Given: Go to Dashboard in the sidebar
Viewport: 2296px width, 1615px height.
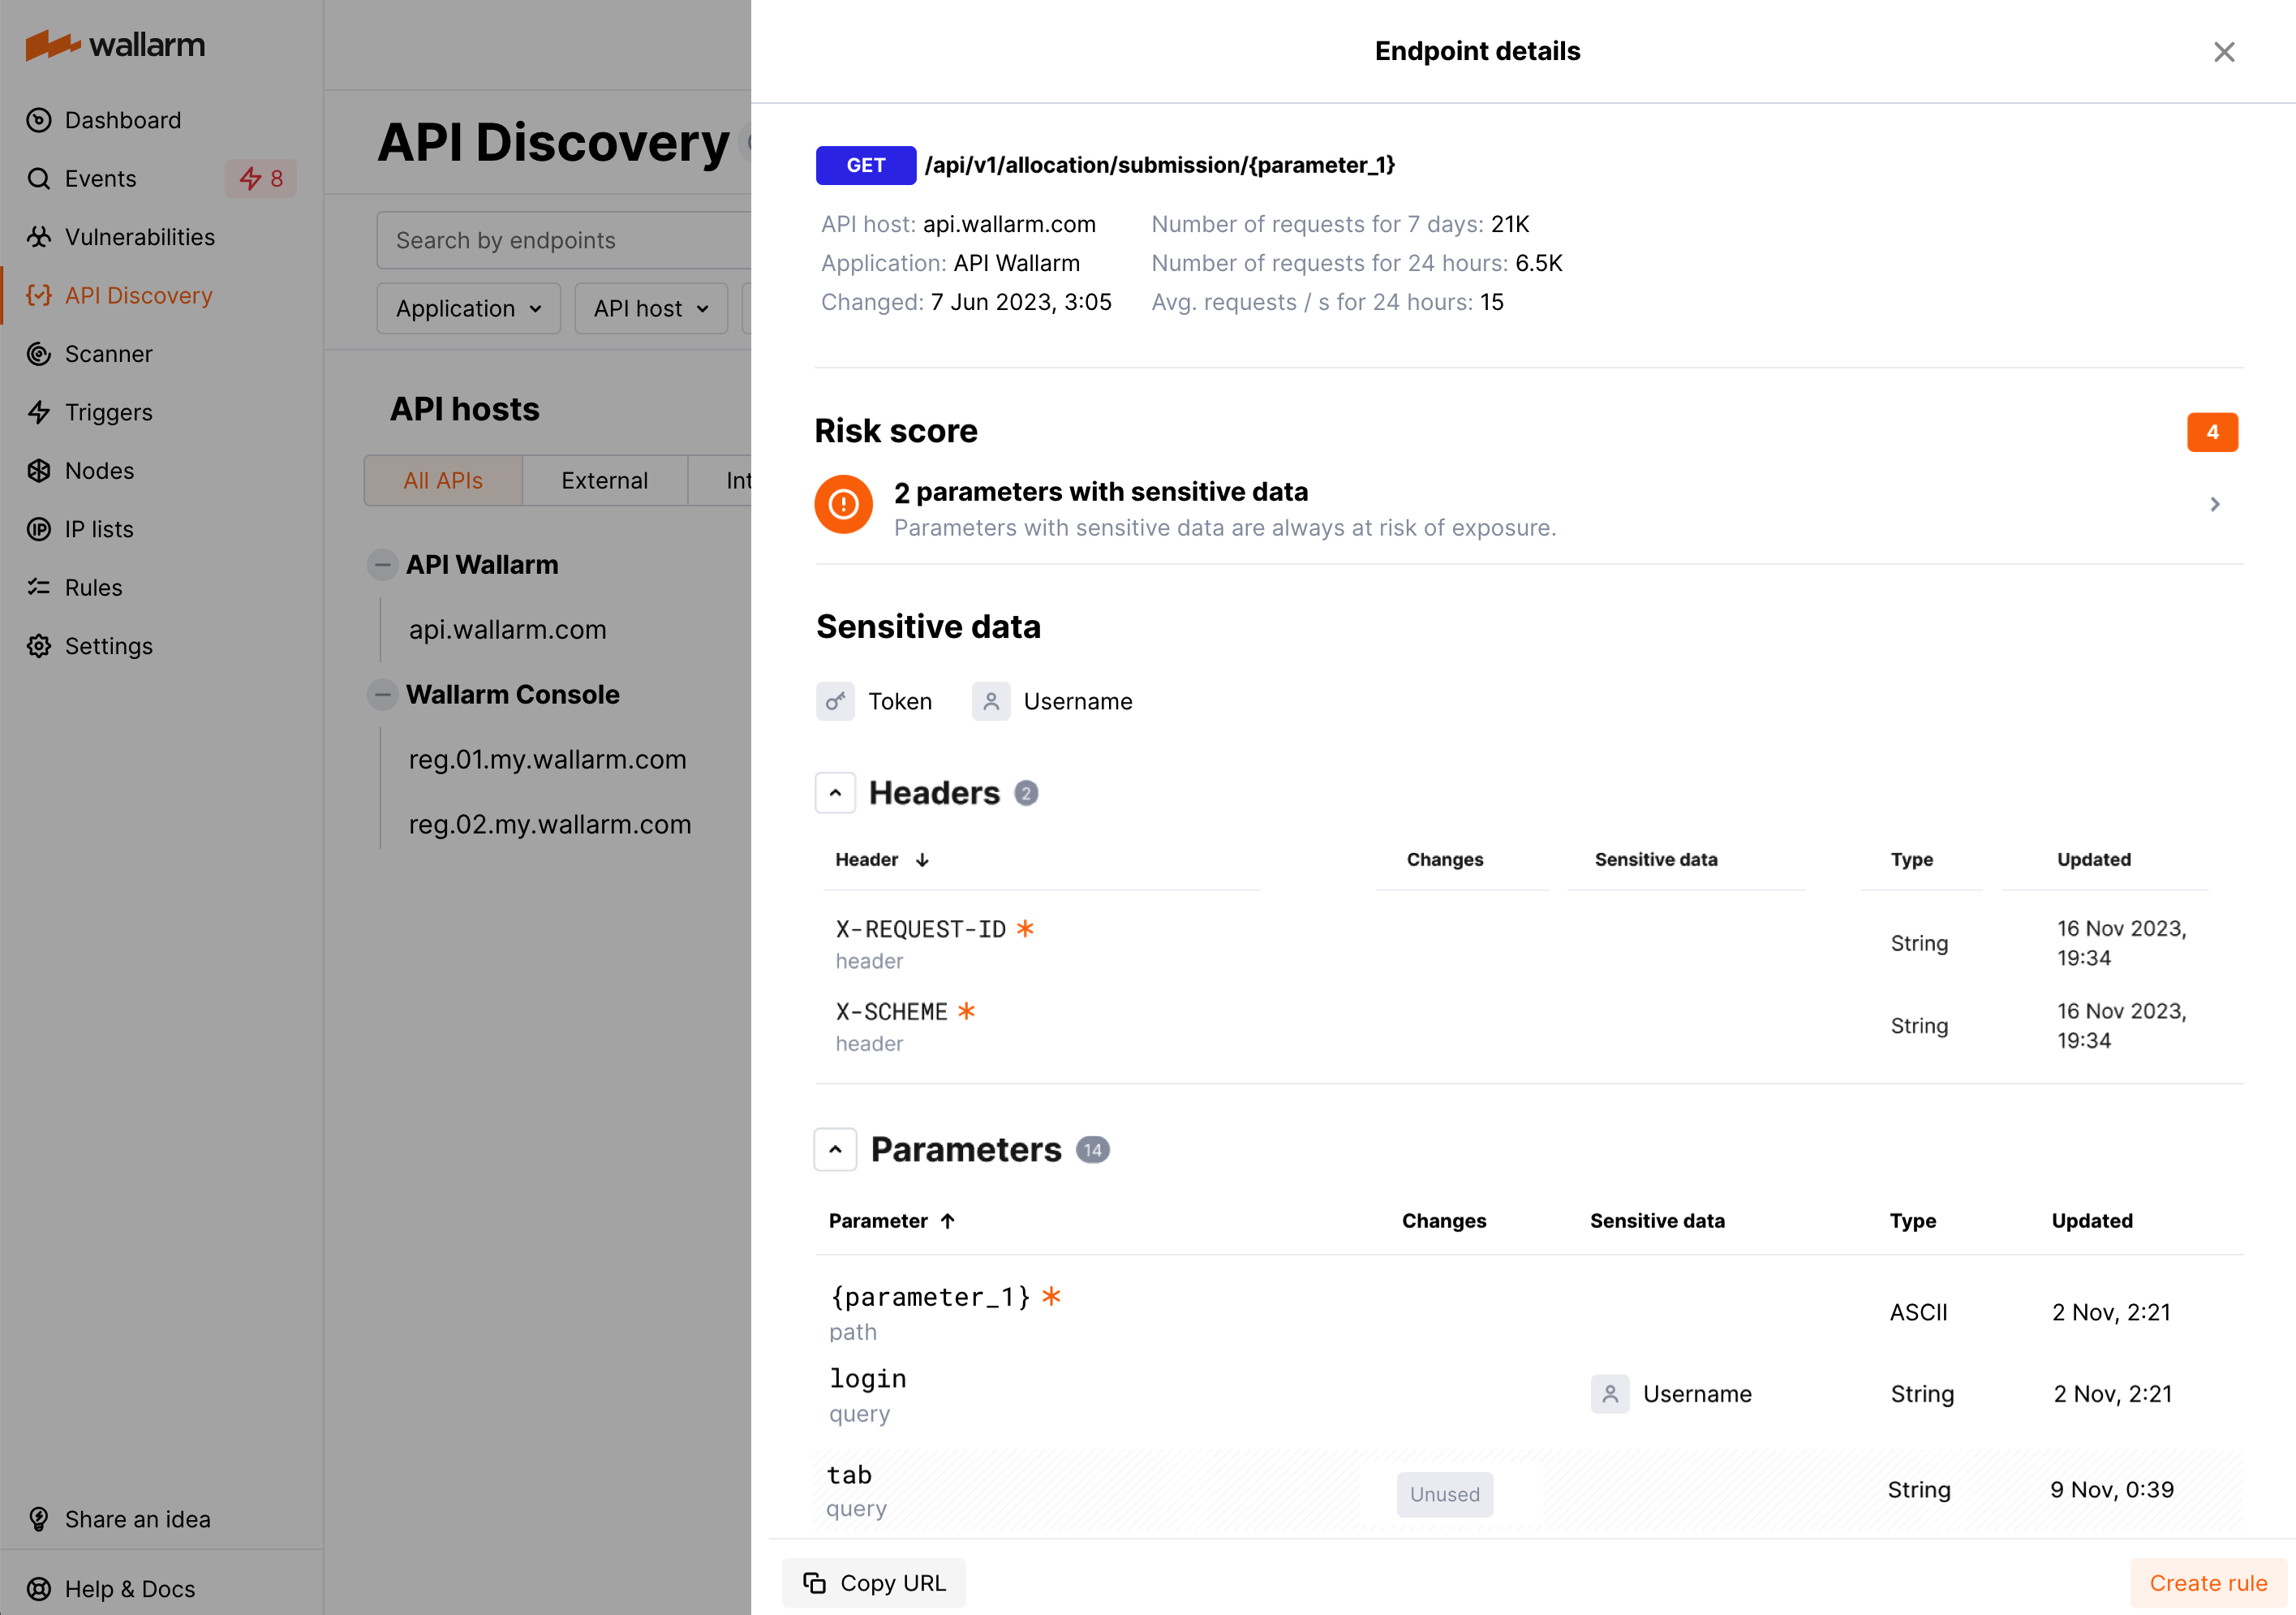Looking at the screenshot, I should [122, 120].
